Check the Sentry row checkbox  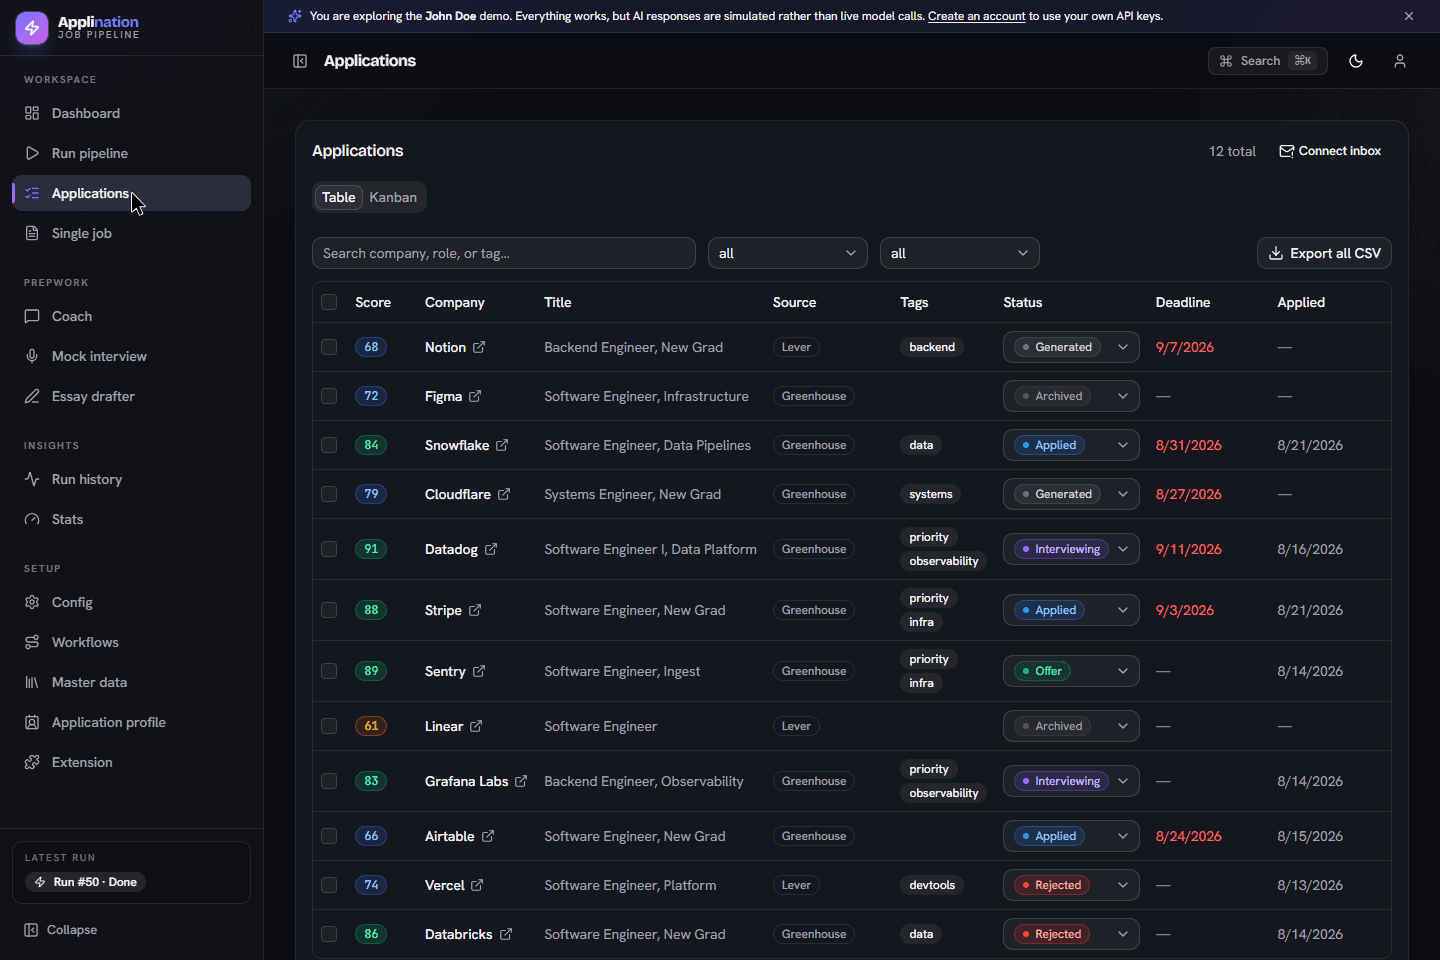point(329,671)
